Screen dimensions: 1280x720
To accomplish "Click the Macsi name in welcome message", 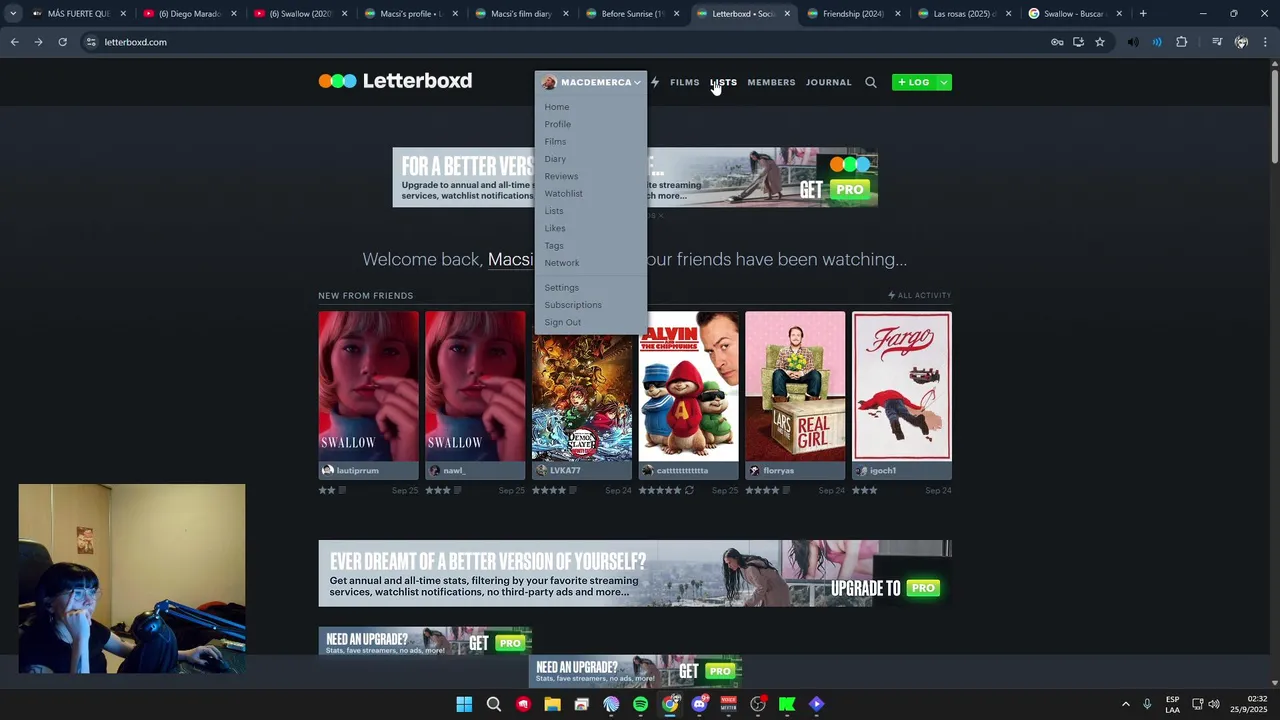I will [x=510, y=259].
